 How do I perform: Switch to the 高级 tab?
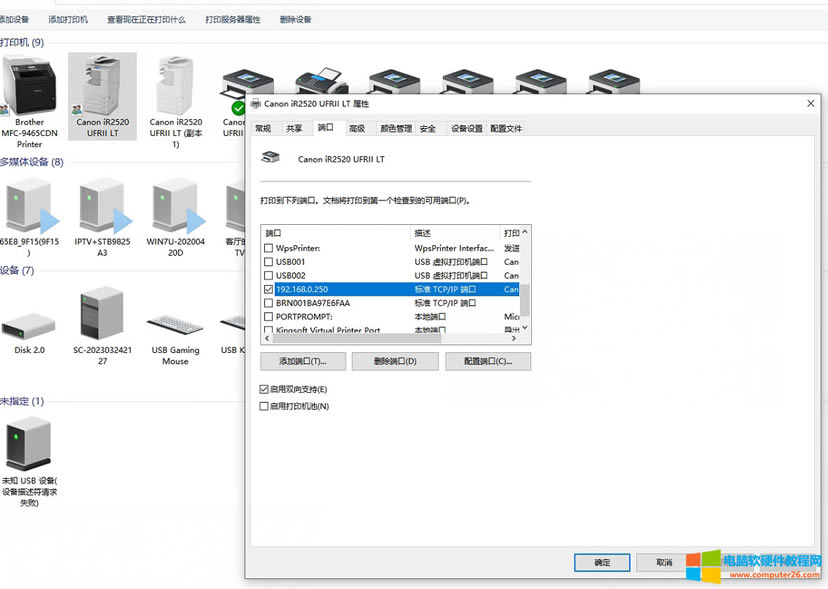coord(357,128)
